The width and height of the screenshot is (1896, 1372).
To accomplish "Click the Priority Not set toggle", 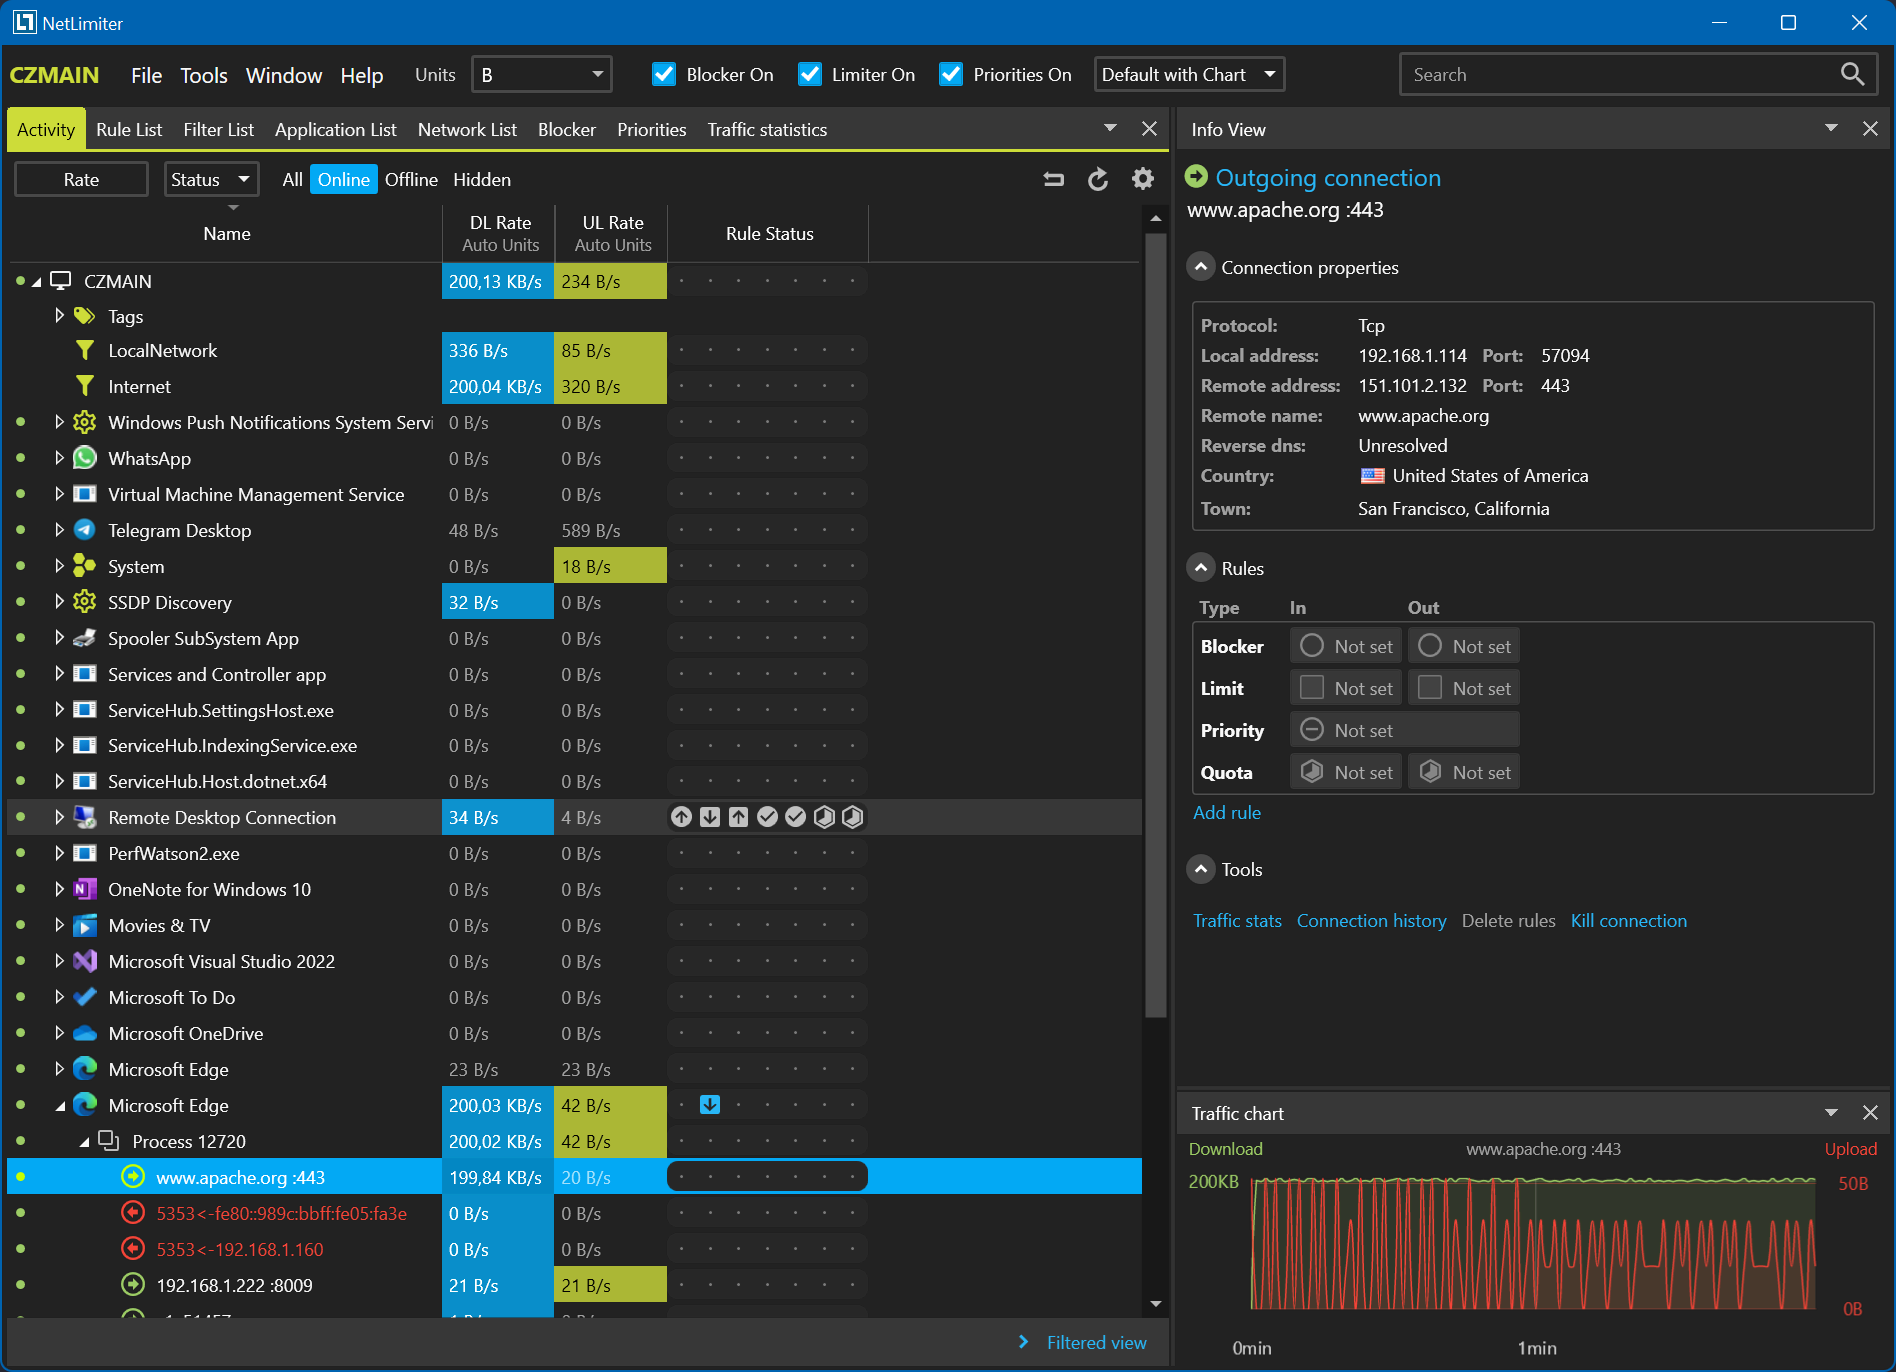I will pos(1404,730).
